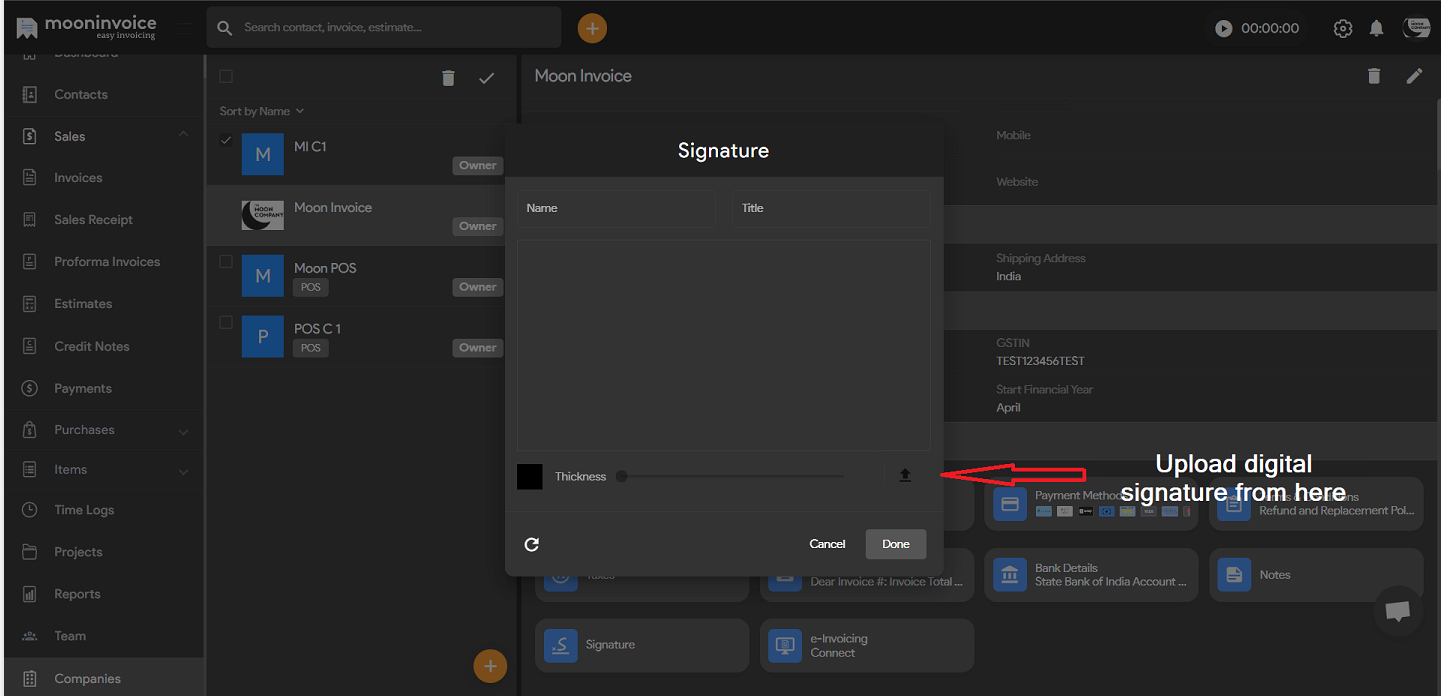Check the POS C 1 company checkbox
Image resolution: width=1441 pixels, height=696 pixels.
(226, 322)
